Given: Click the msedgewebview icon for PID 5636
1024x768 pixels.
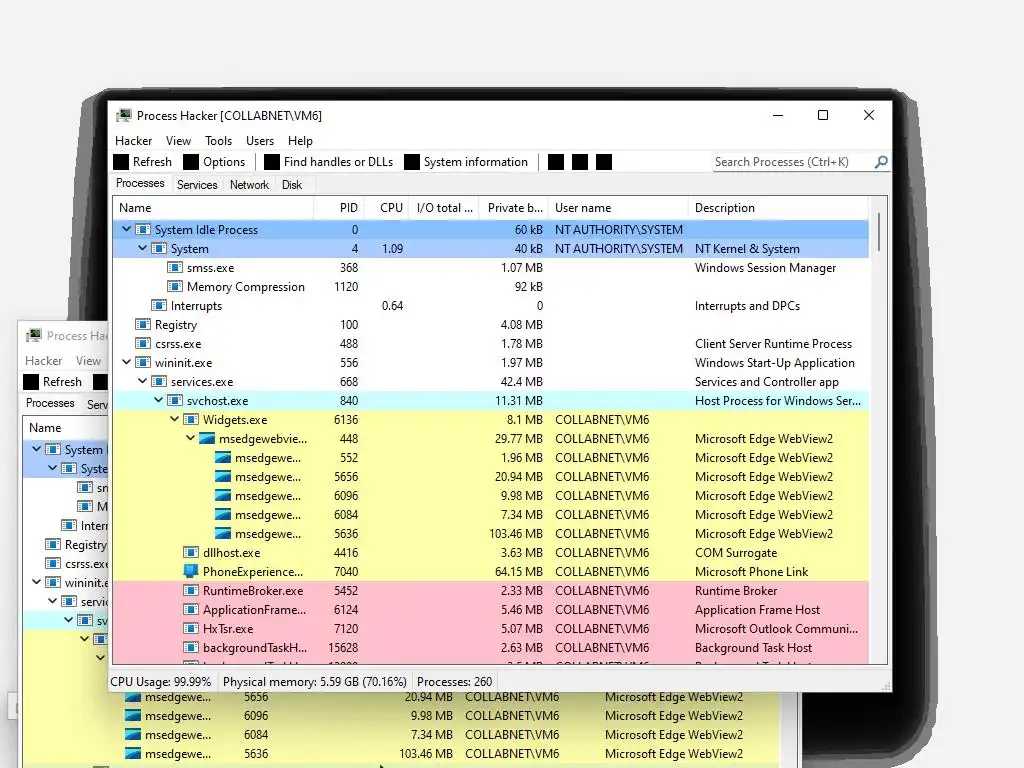Looking at the screenshot, I should coord(223,534).
